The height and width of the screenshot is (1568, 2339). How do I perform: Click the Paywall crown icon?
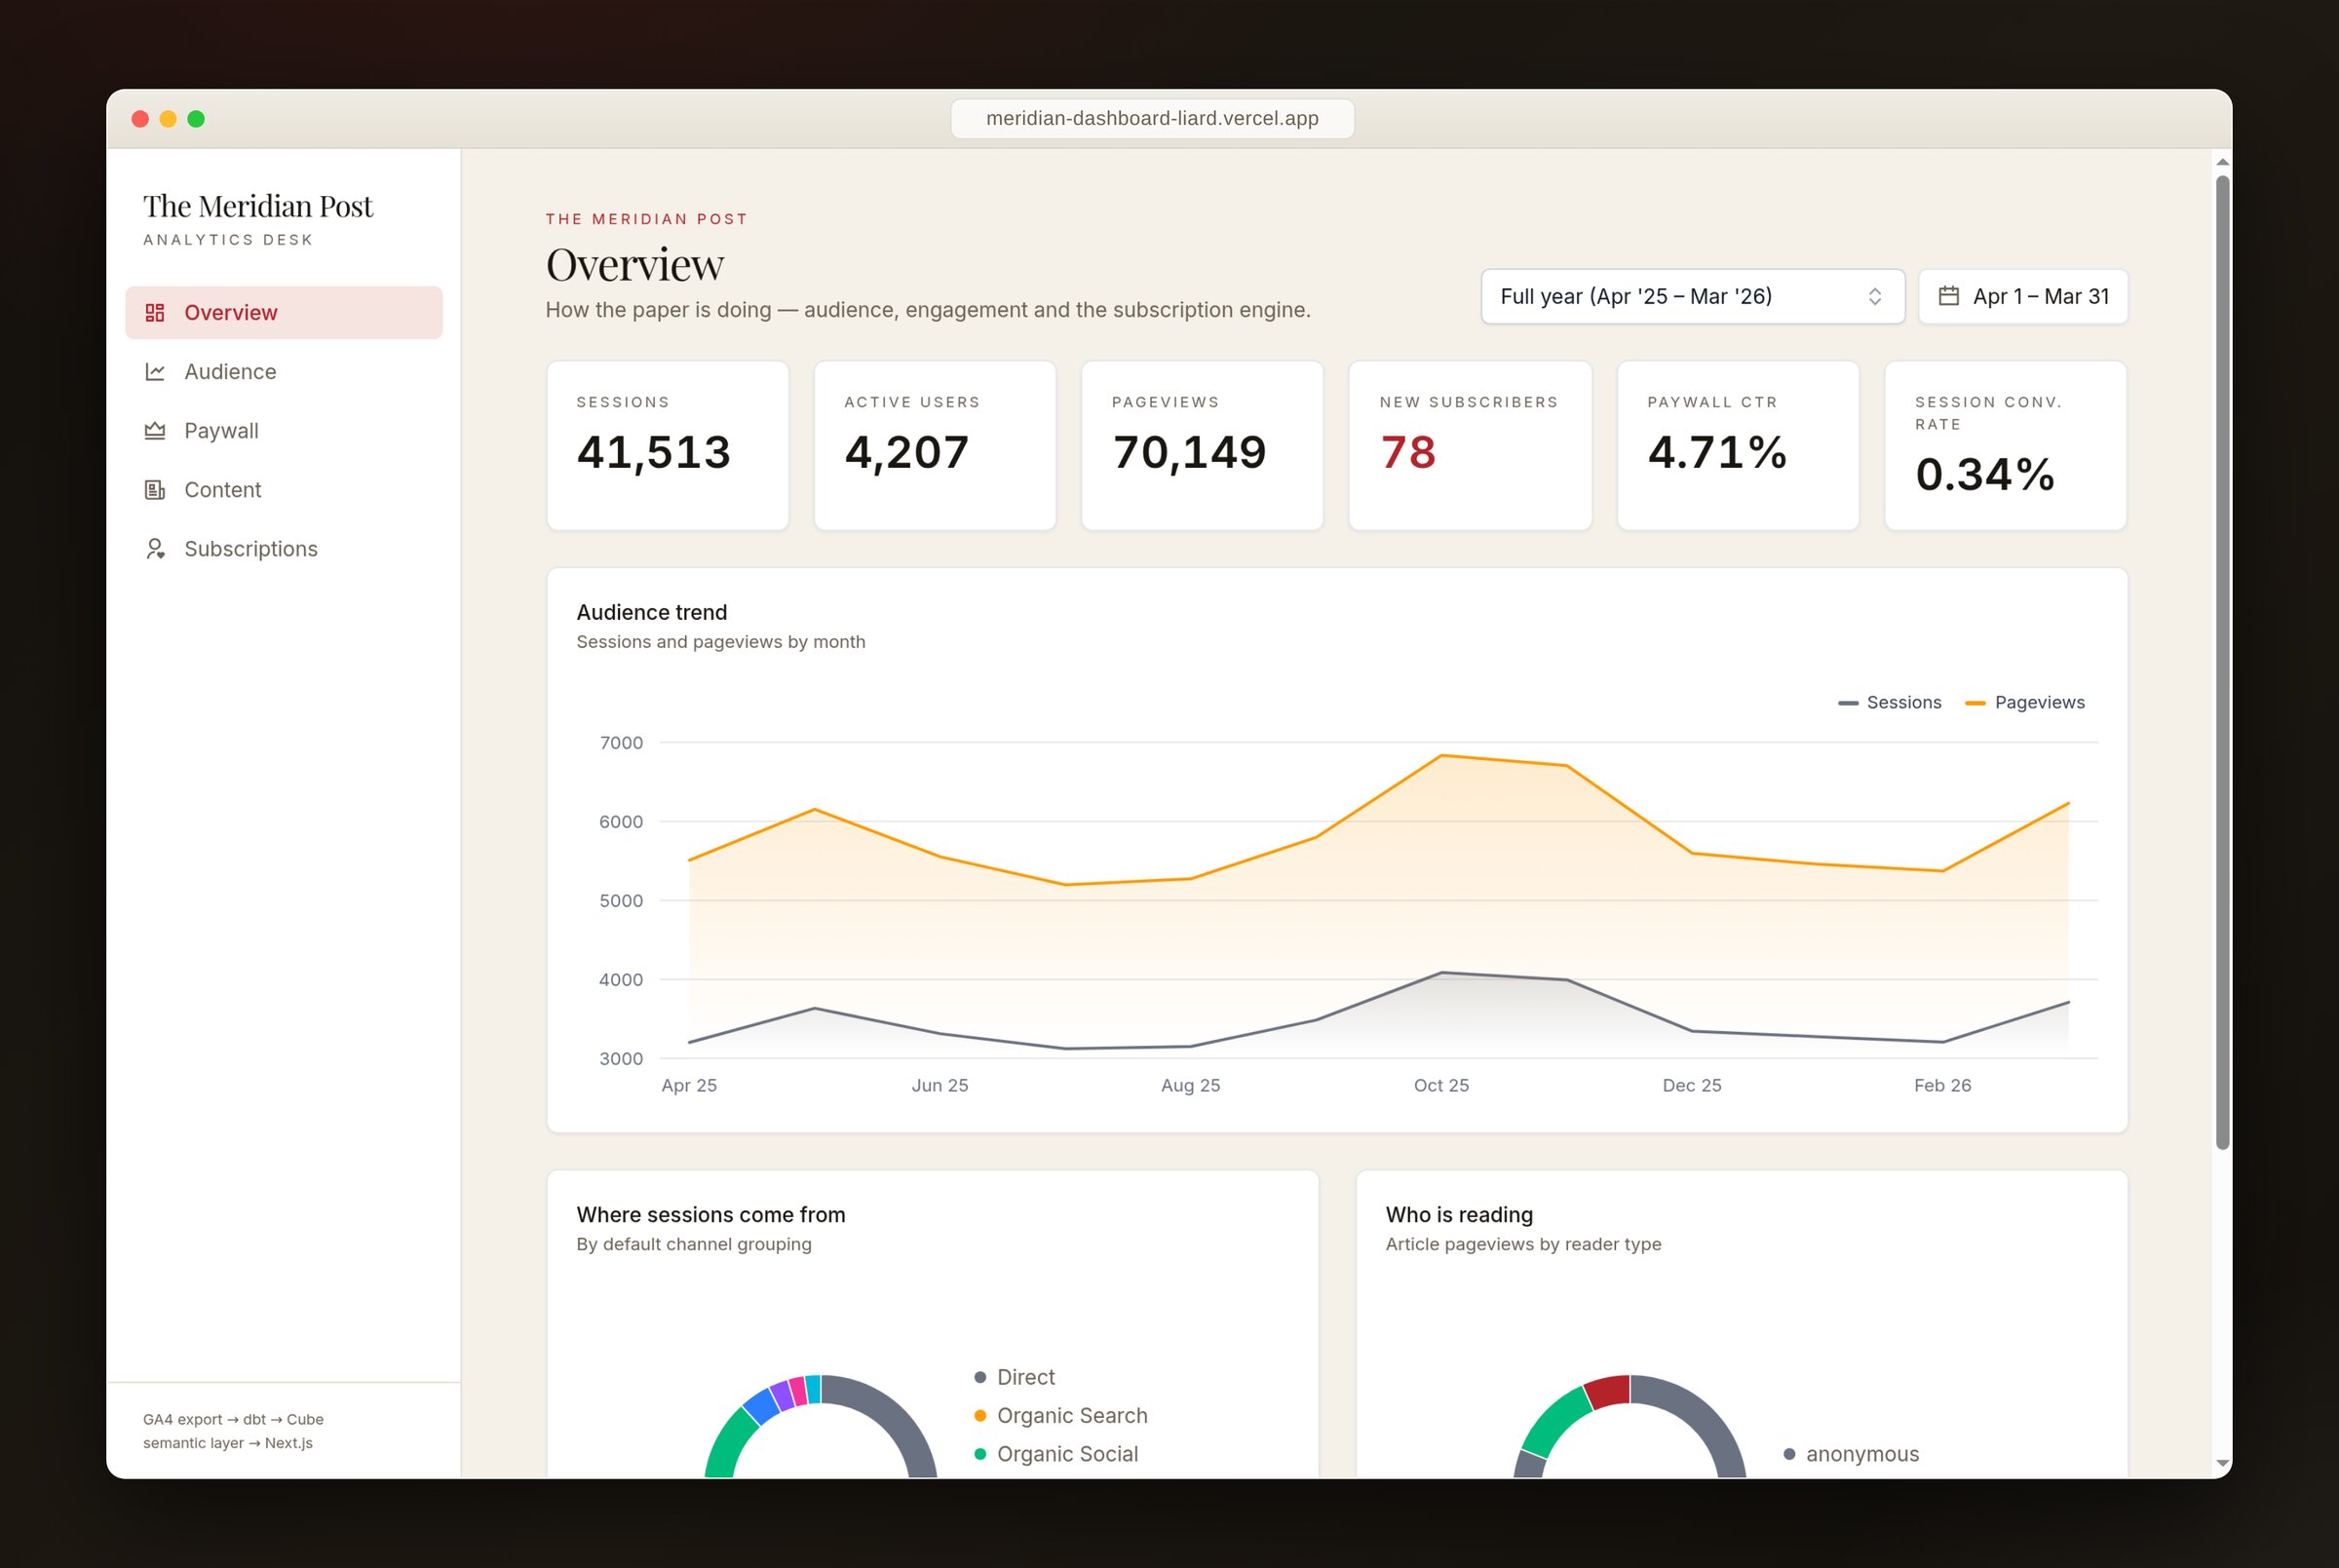point(155,431)
